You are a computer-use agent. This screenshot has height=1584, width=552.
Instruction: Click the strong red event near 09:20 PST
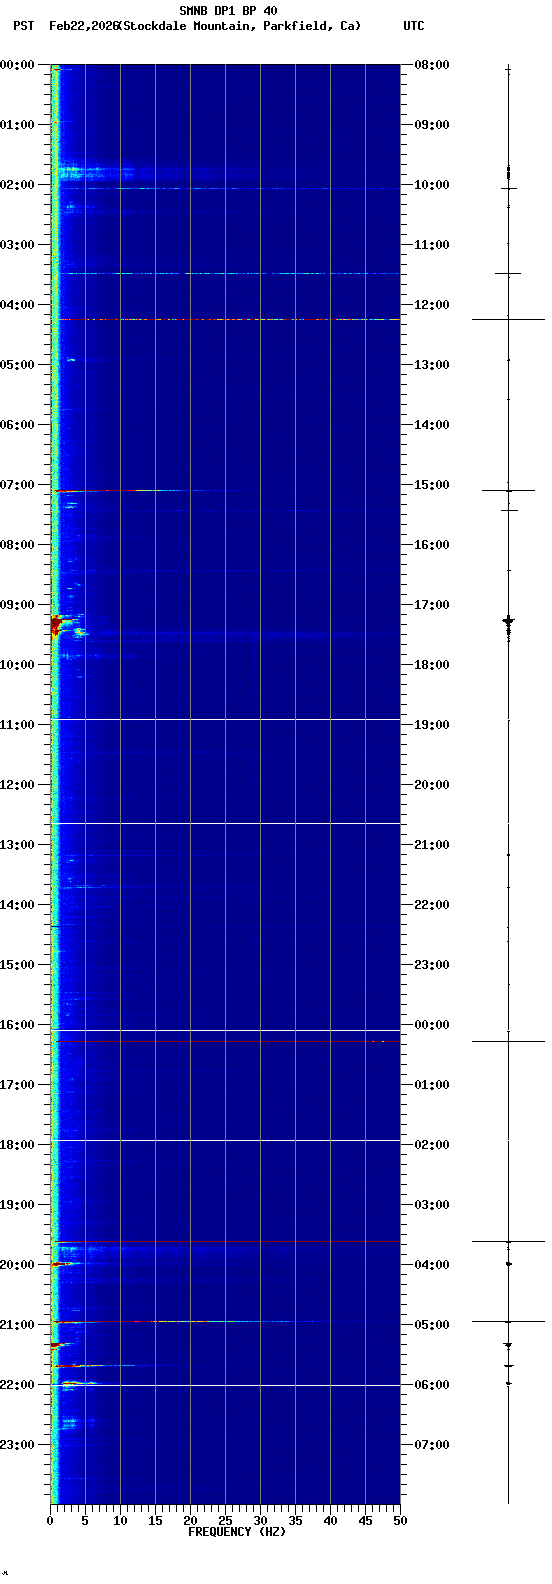58,626
